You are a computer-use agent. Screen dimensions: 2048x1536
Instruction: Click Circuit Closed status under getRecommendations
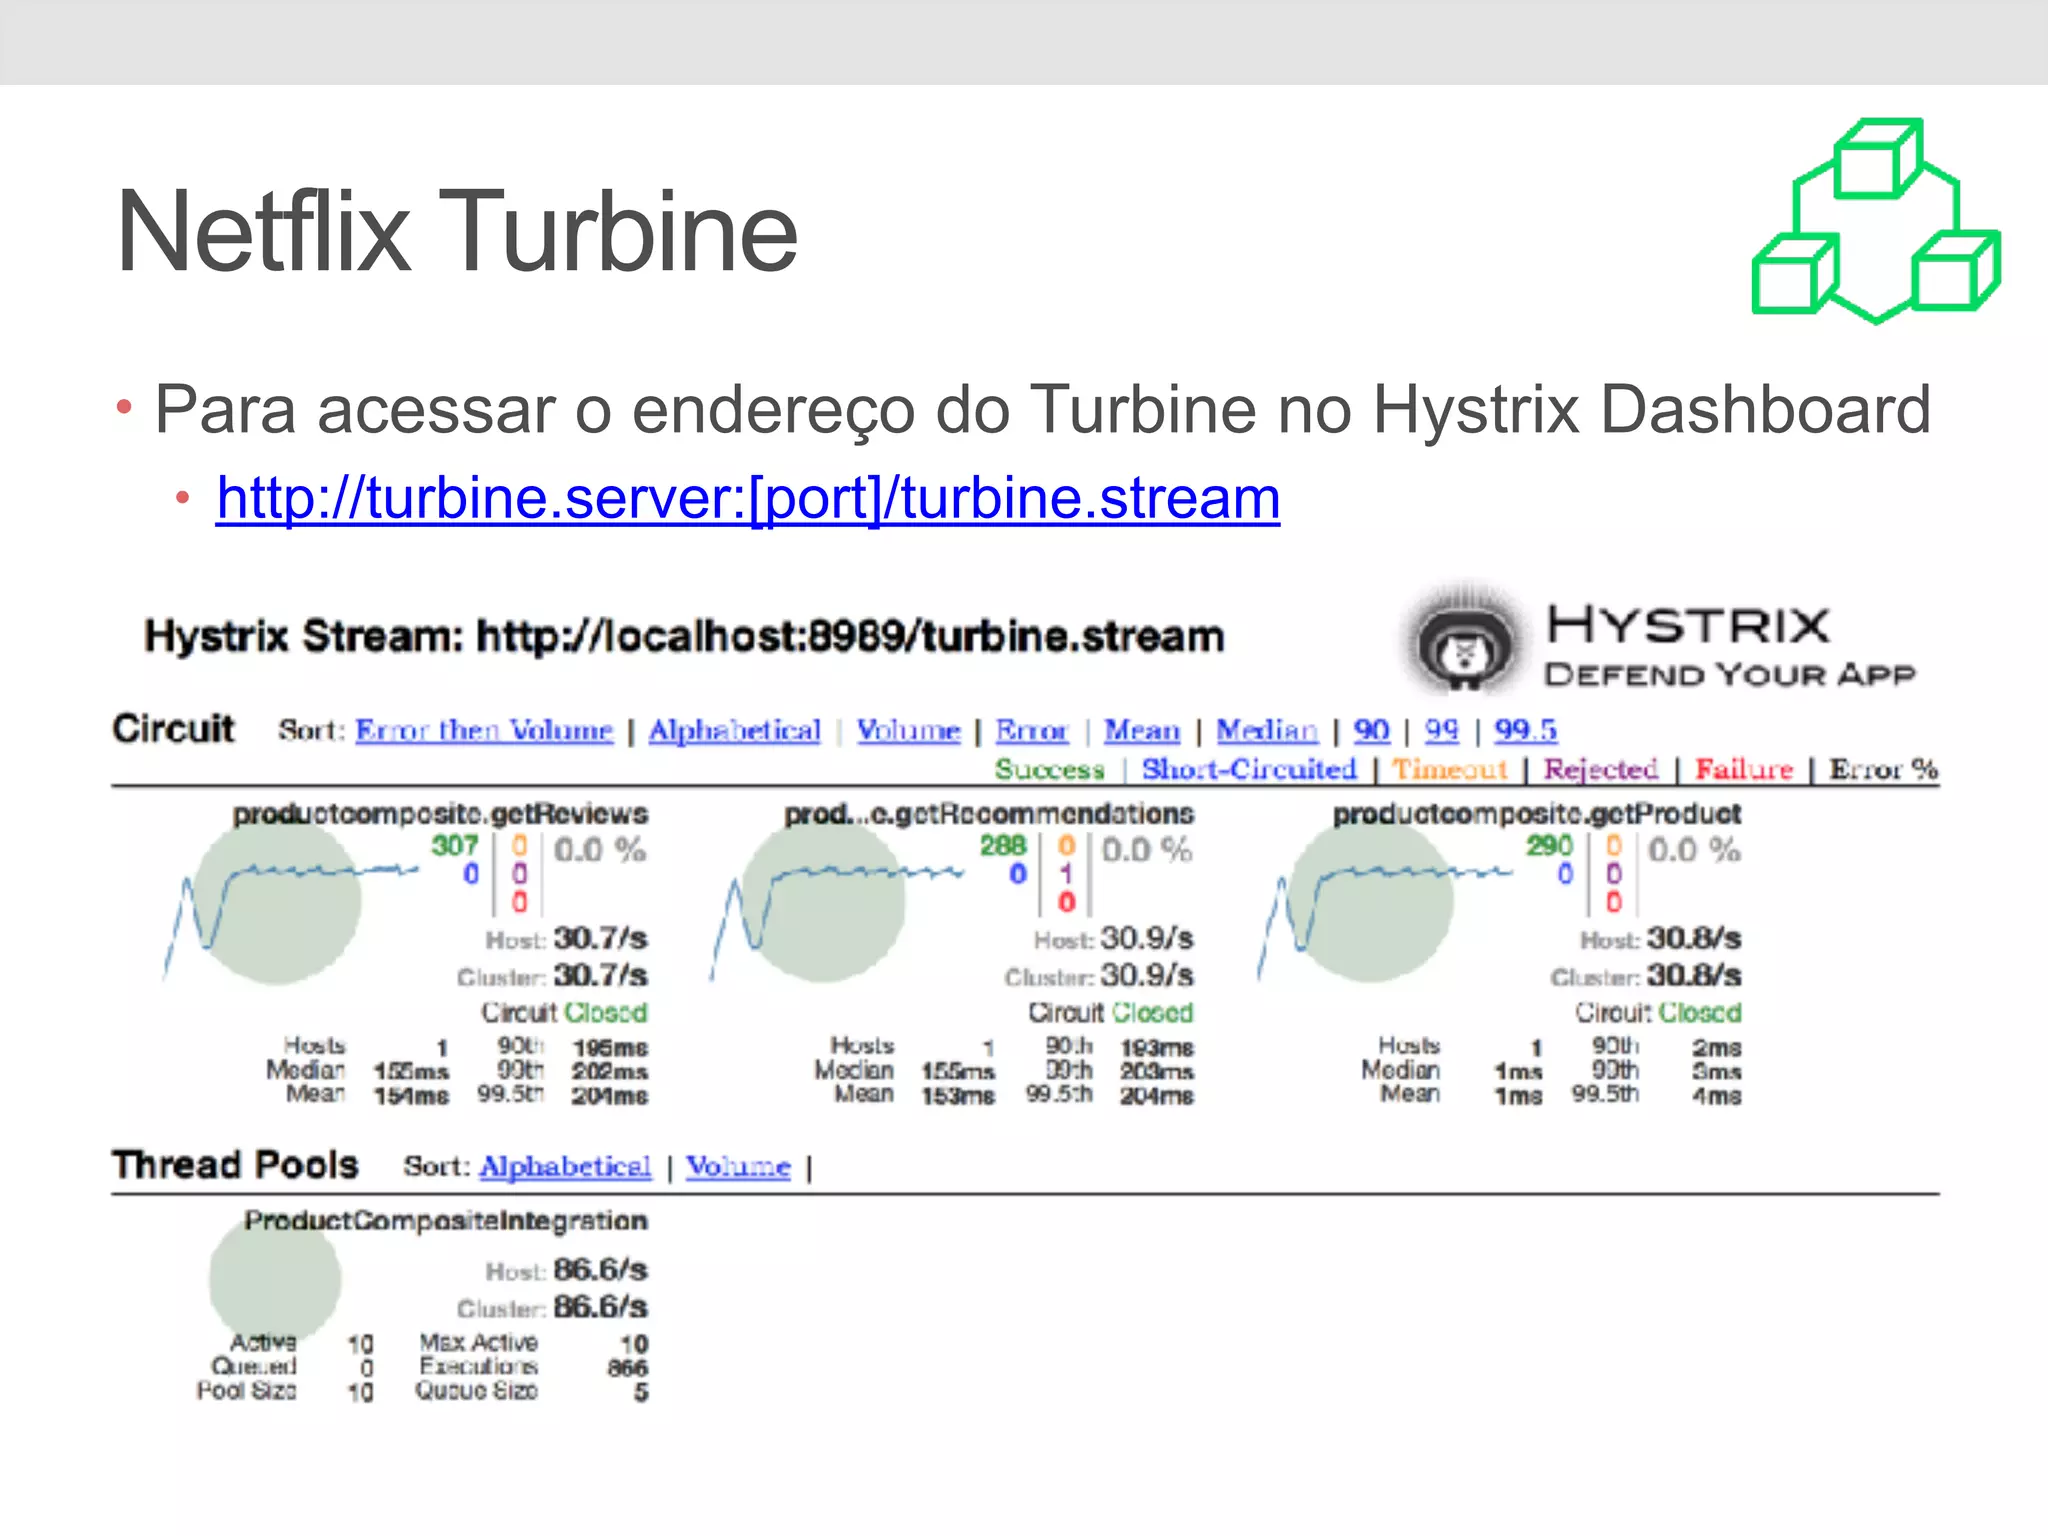click(x=1112, y=1013)
